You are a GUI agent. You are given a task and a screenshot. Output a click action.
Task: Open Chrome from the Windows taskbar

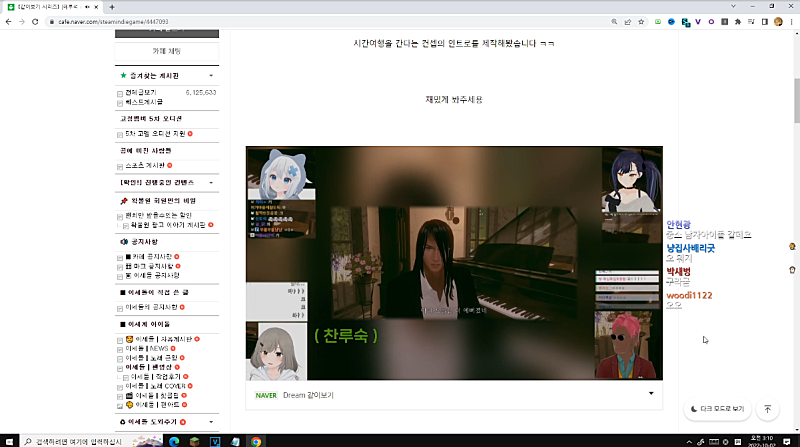pos(256,441)
